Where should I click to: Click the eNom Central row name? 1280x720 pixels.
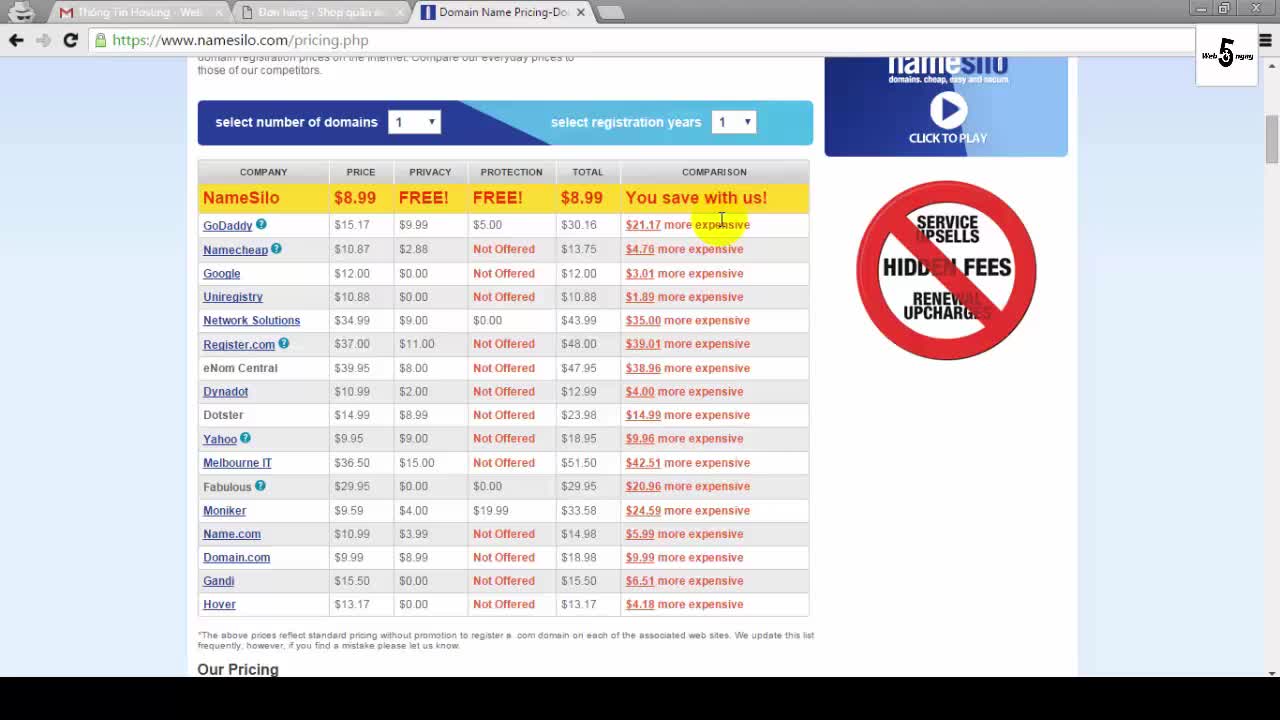click(240, 368)
